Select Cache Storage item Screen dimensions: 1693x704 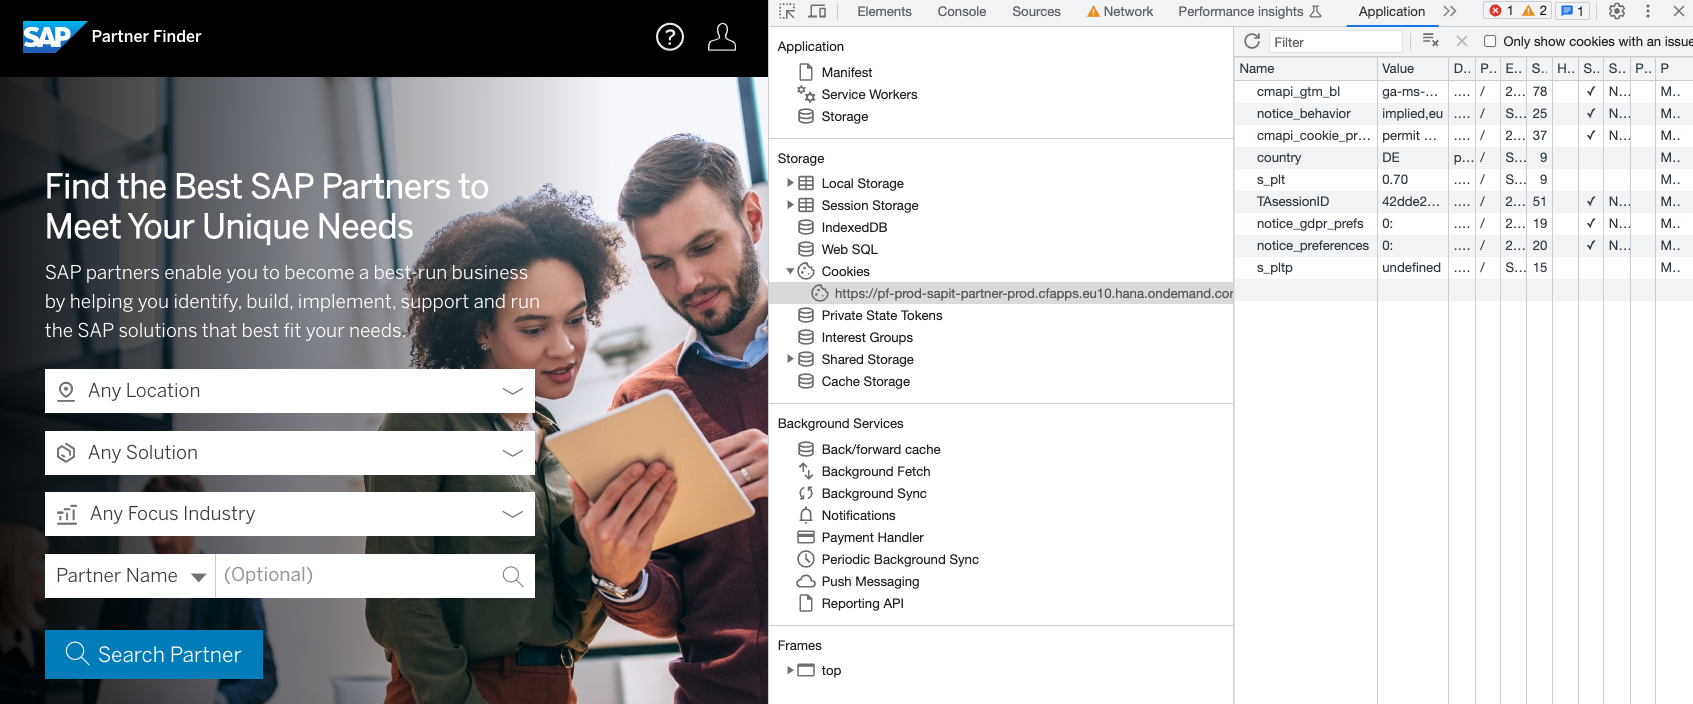(865, 381)
